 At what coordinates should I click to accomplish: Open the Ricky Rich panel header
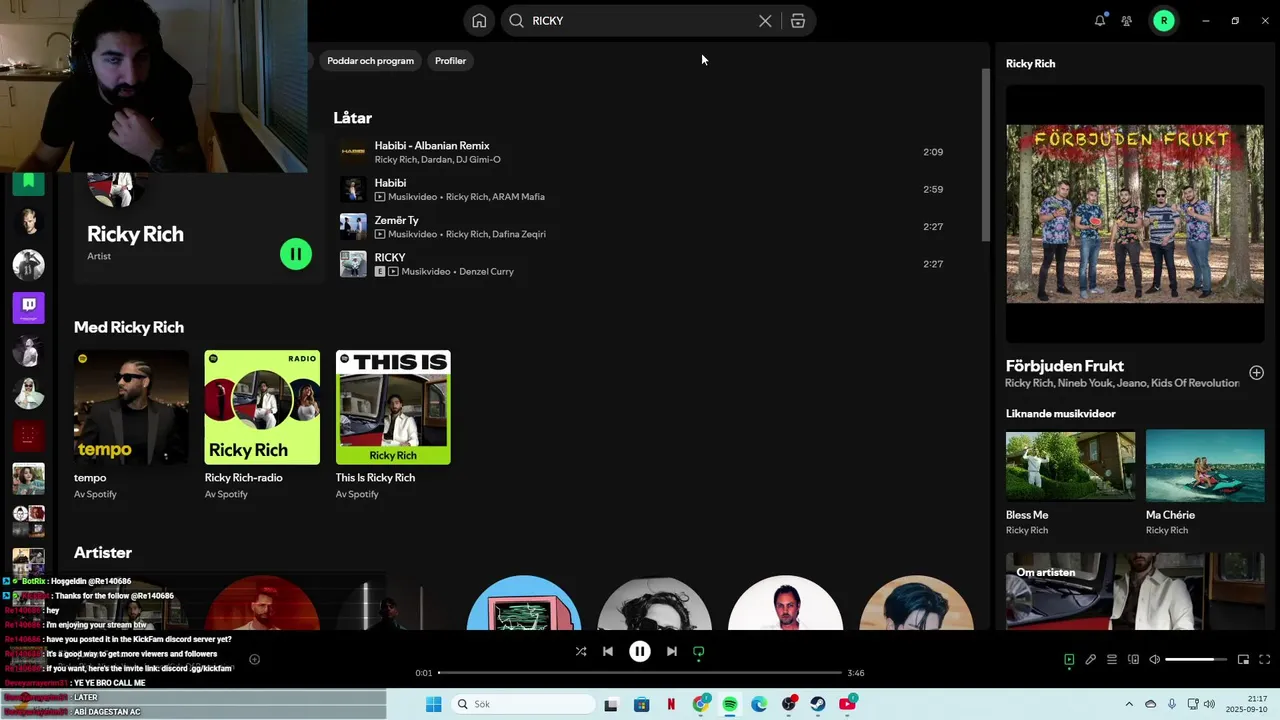pos(1030,64)
